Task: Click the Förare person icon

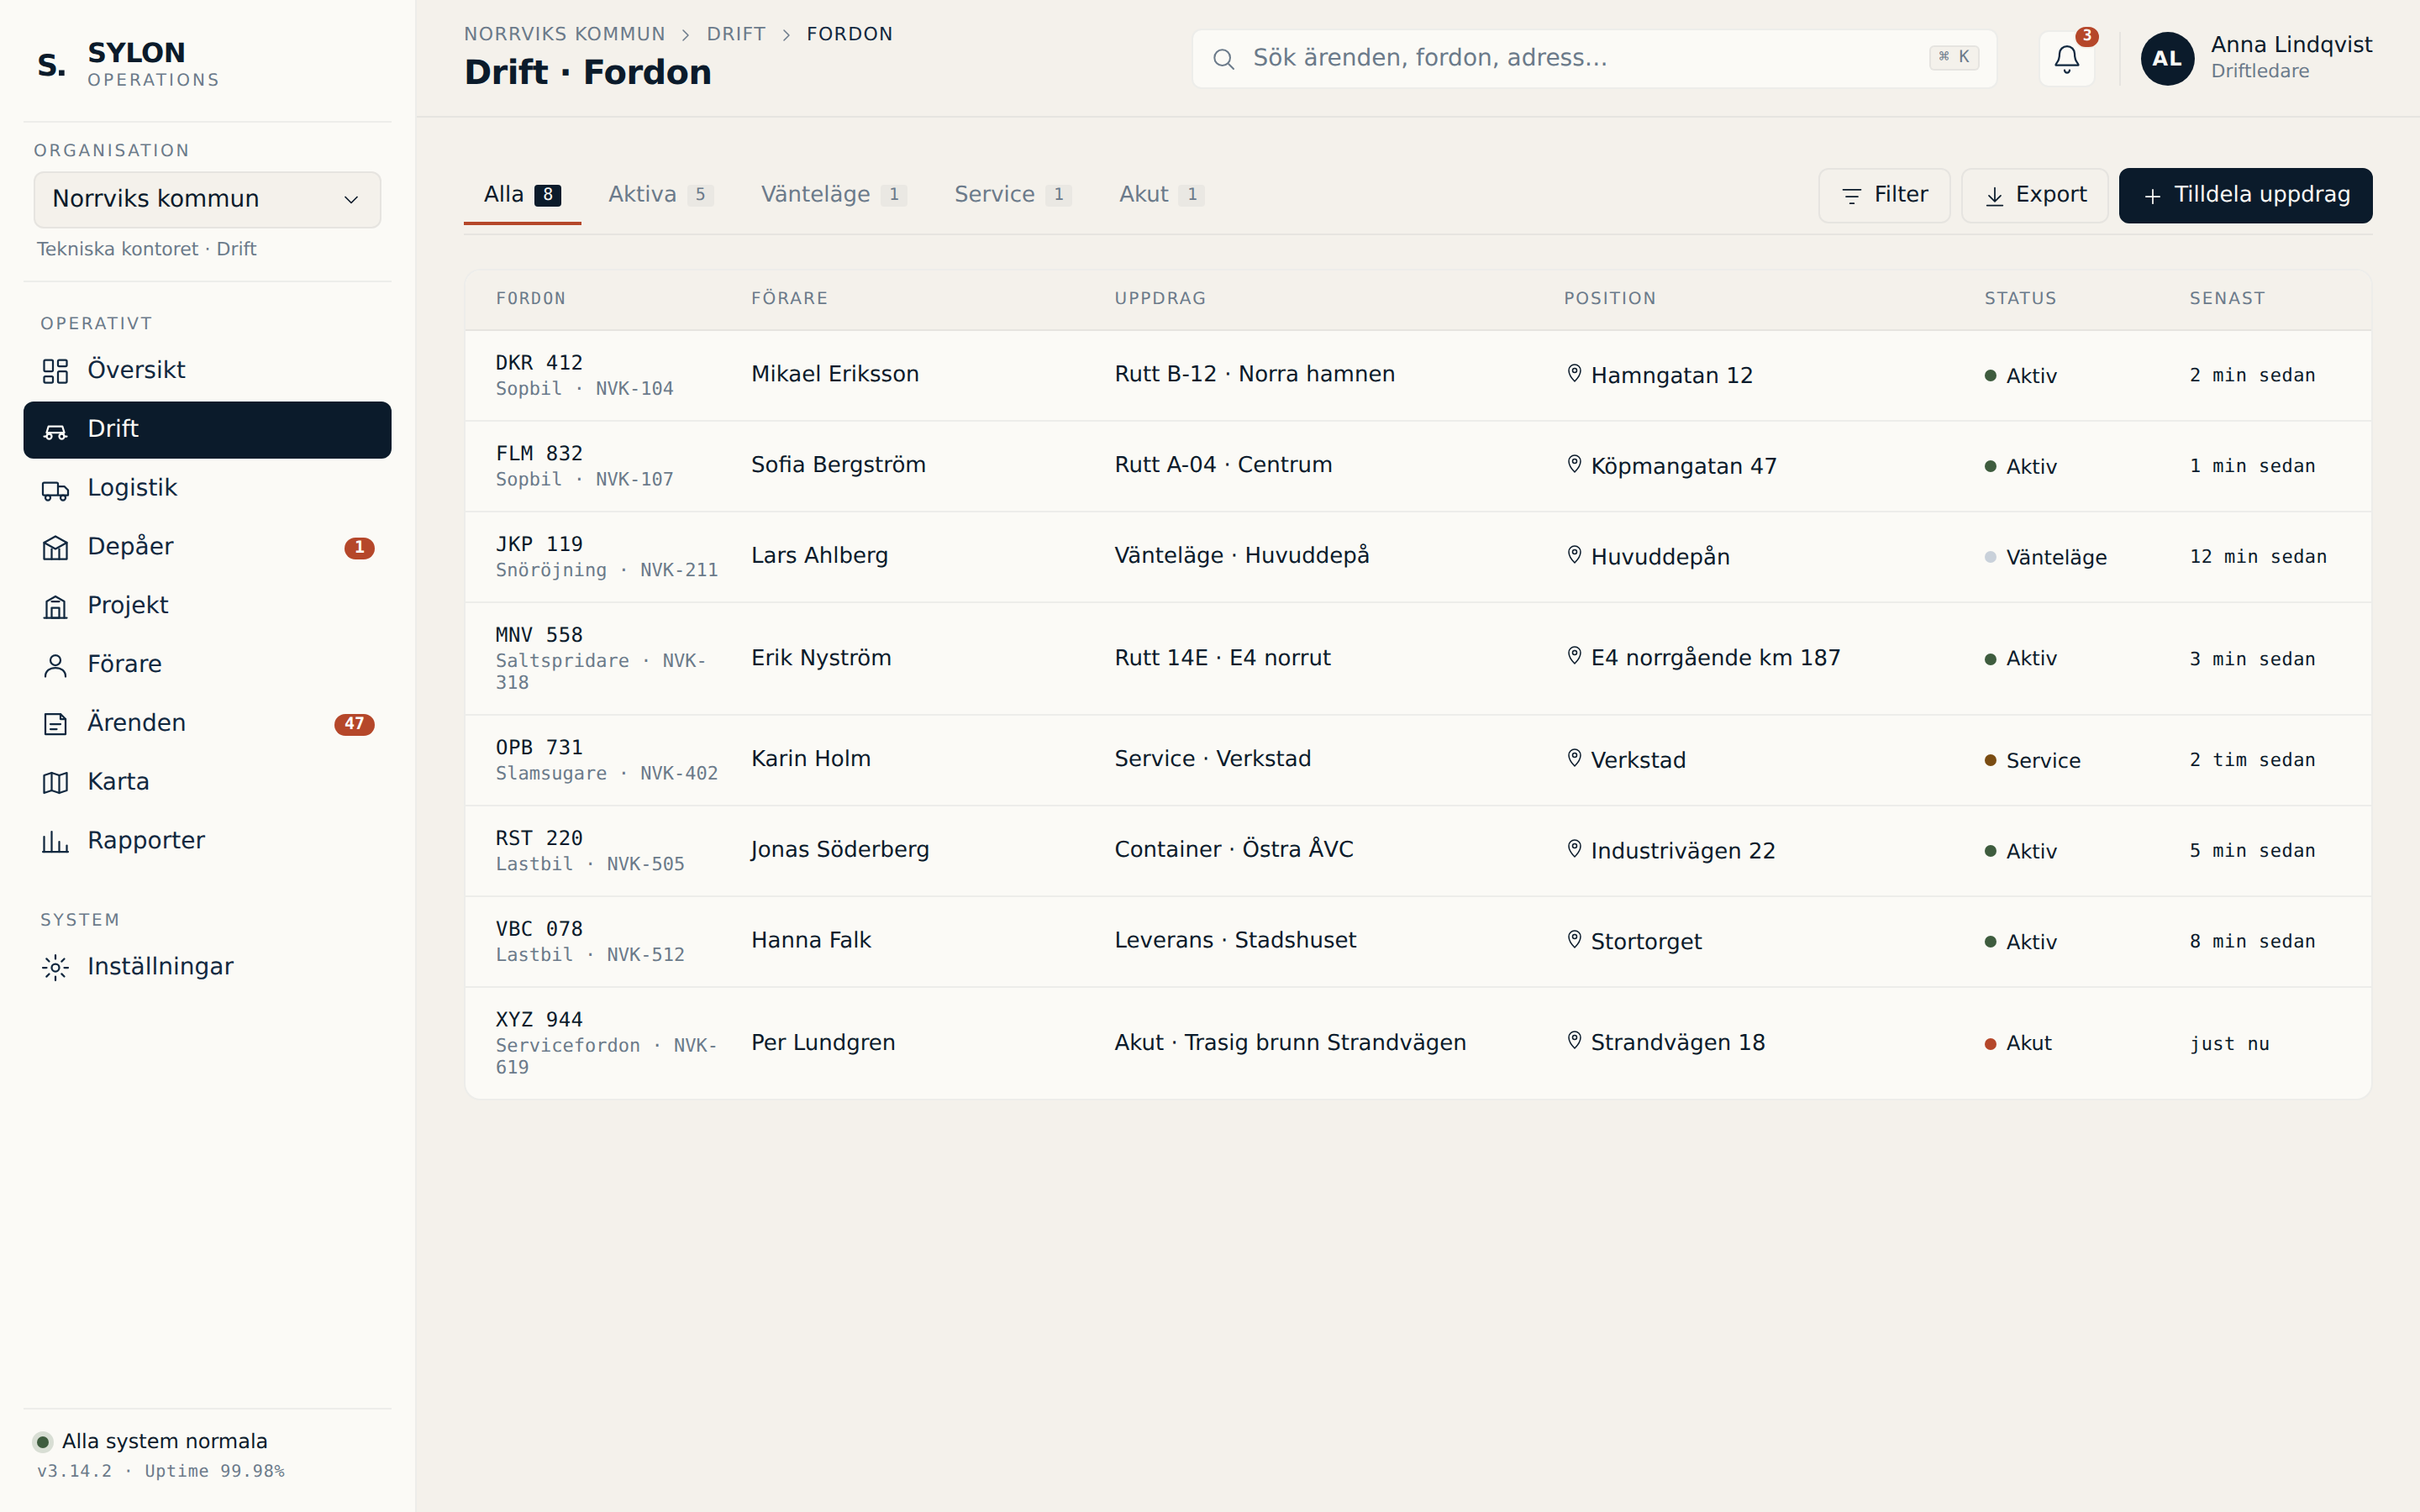Action: coord(55,665)
